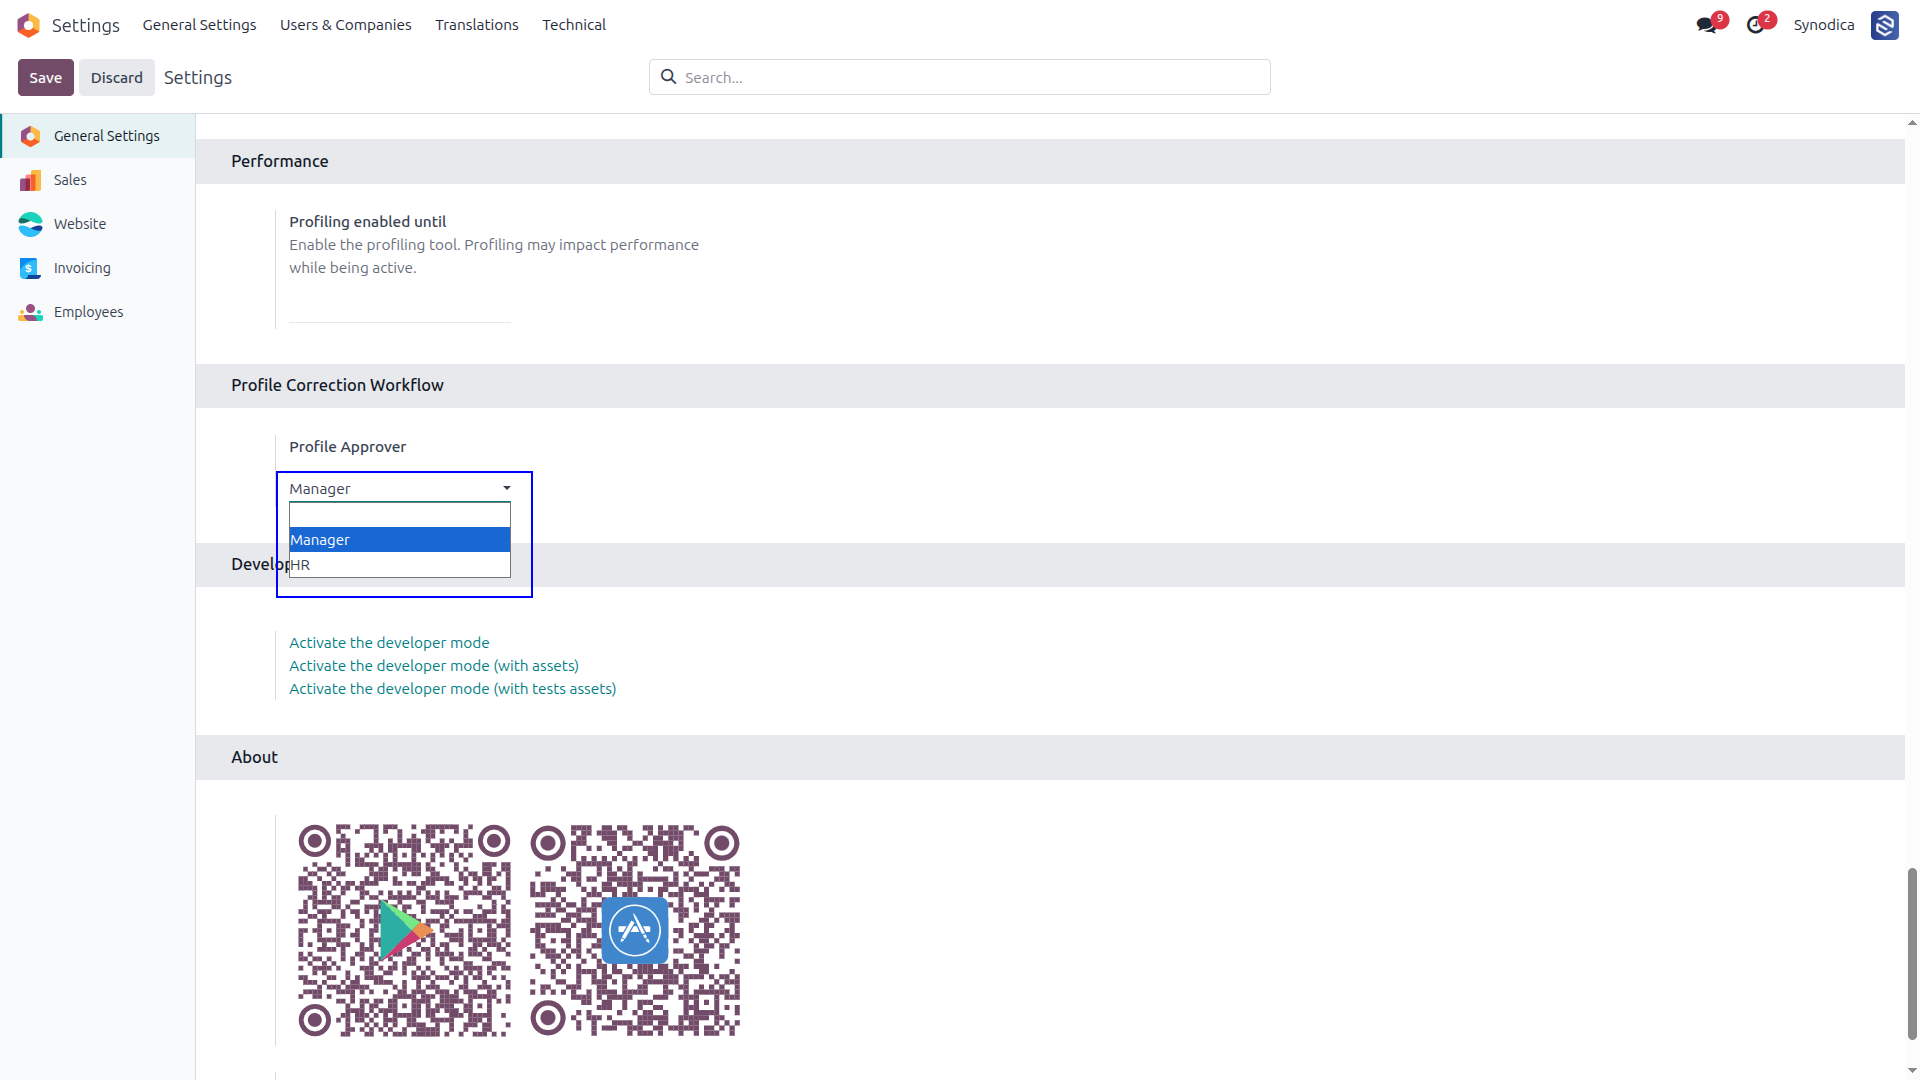Open the Invoicing settings tab
This screenshot has width=1920, height=1080.
pyautogui.click(x=98, y=268)
